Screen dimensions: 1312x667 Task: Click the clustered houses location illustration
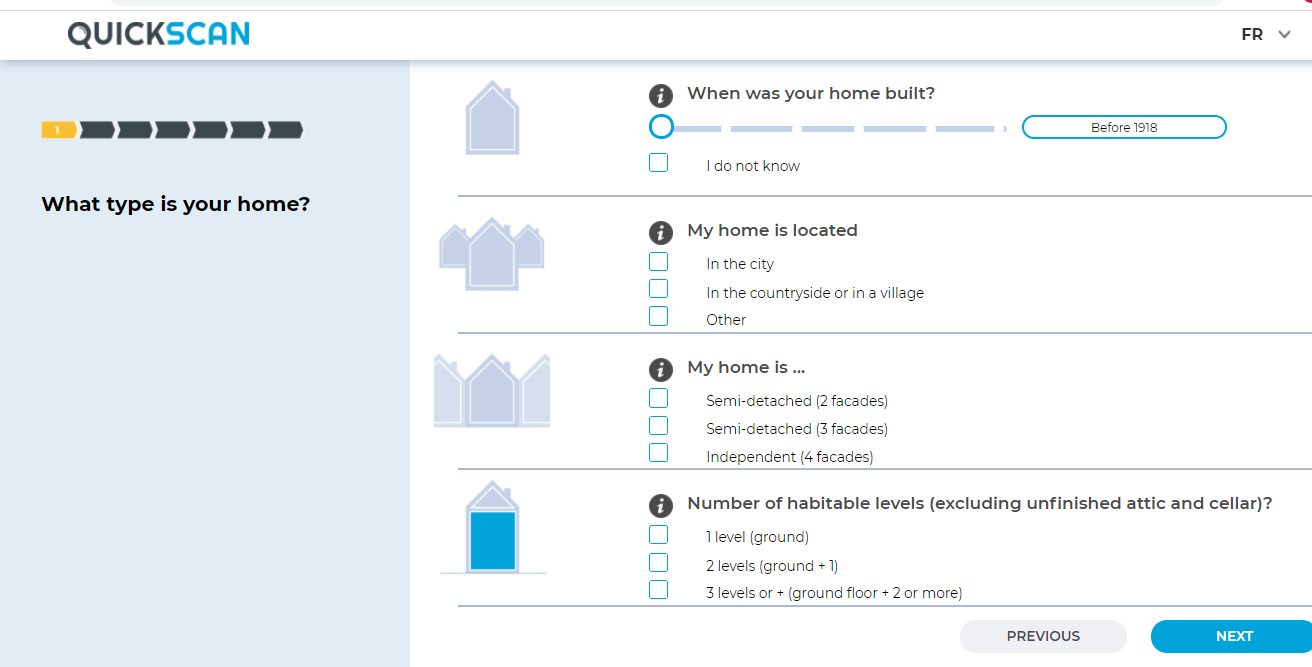[x=491, y=254]
